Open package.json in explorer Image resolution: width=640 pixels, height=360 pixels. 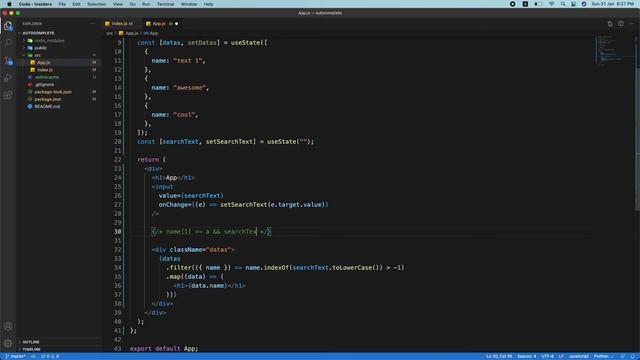coord(48,99)
